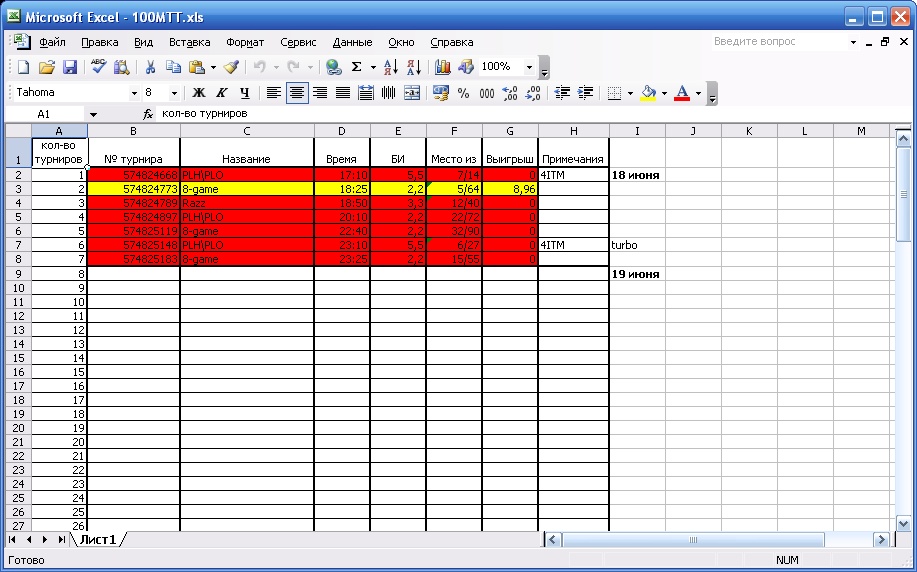Align text left
Screen dimensions: 917x572
coord(274,92)
